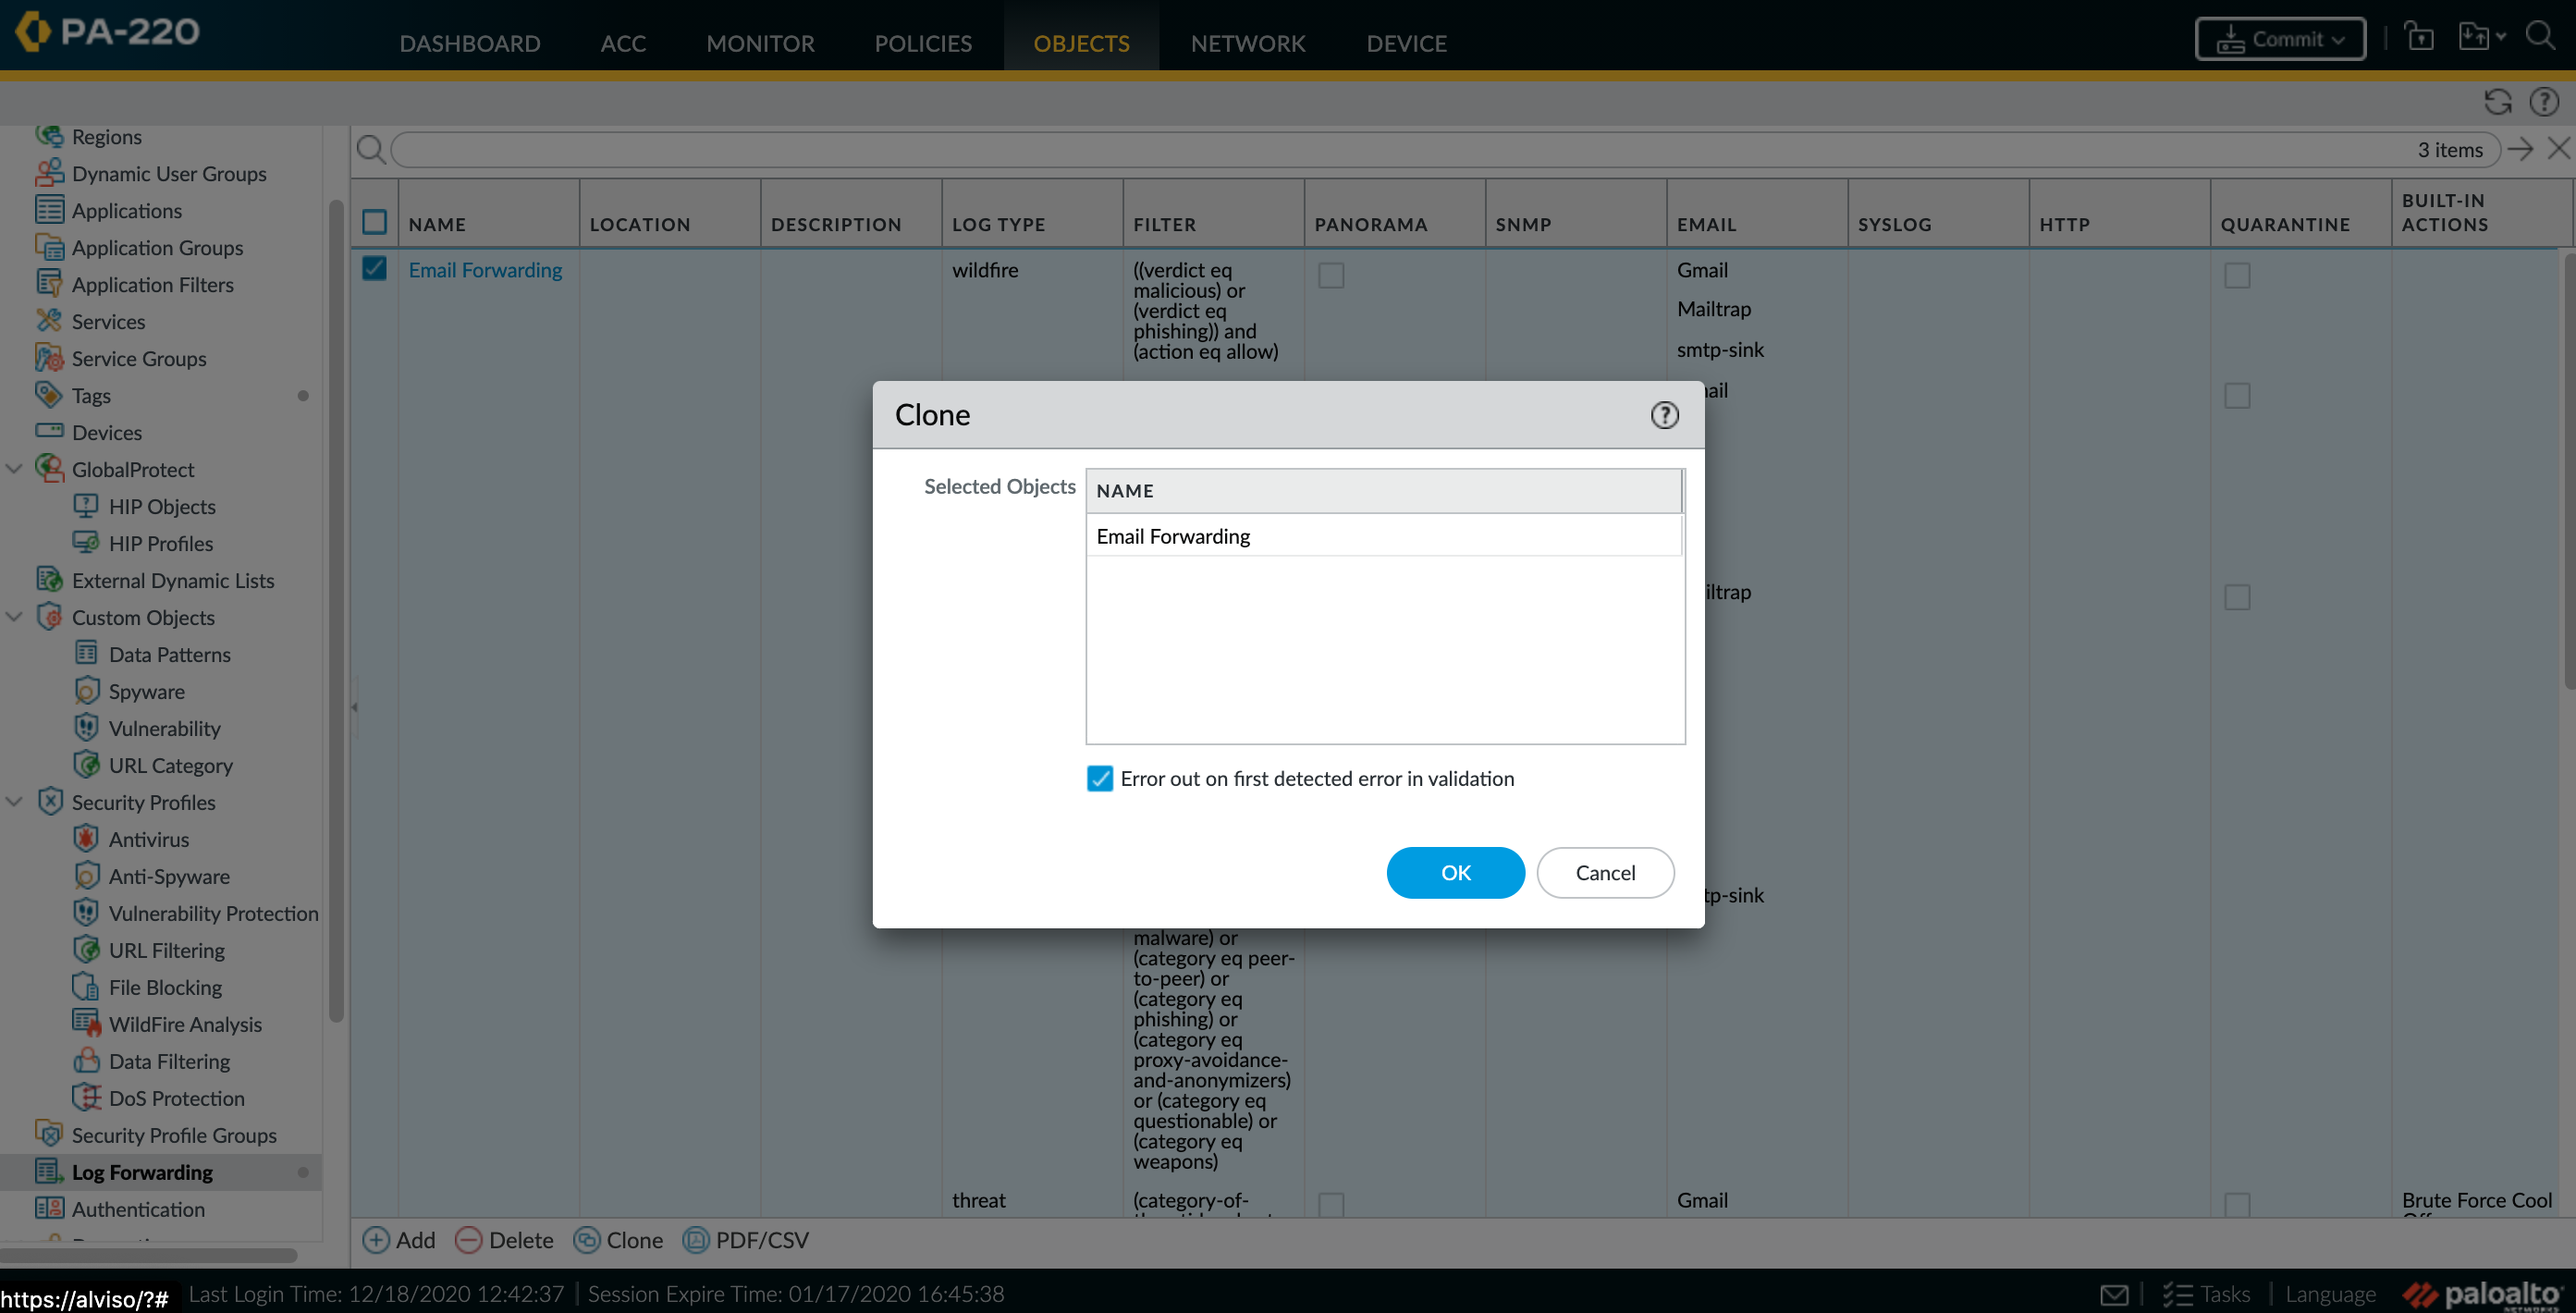
Task: Click the POLICIES menu tab
Action: click(922, 43)
